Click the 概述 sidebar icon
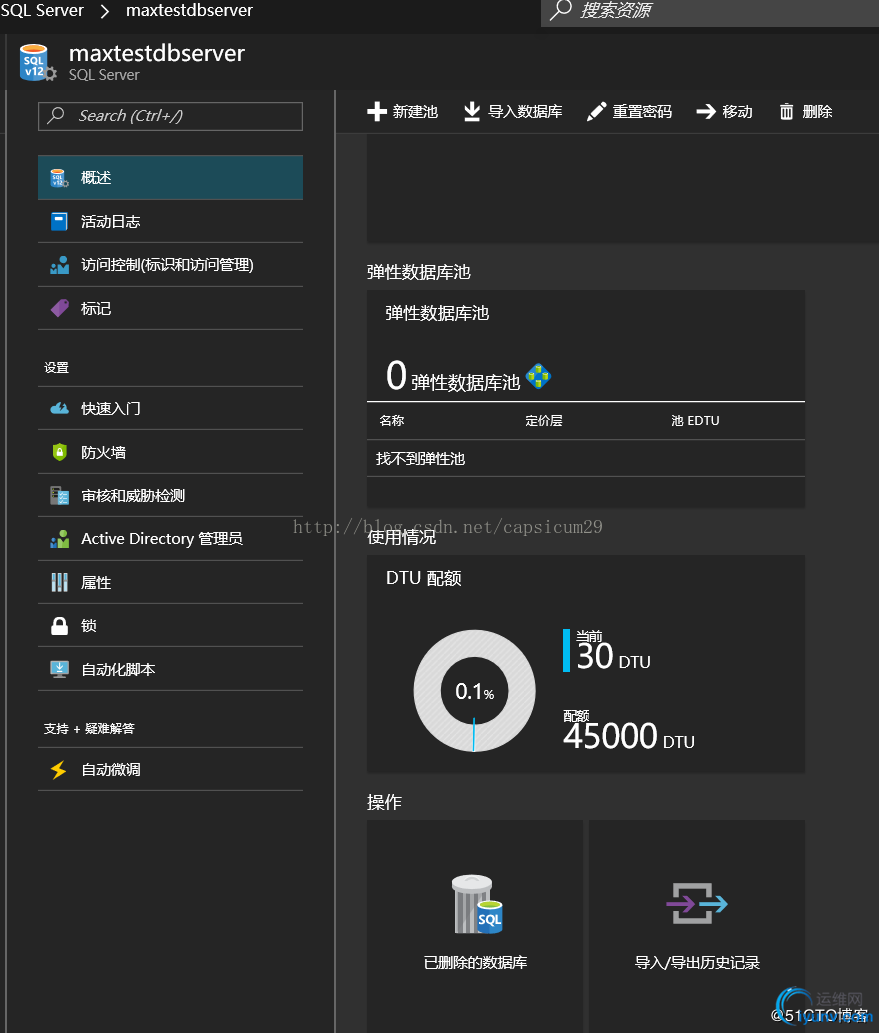Viewport: 879px width, 1033px height. point(59,178)
